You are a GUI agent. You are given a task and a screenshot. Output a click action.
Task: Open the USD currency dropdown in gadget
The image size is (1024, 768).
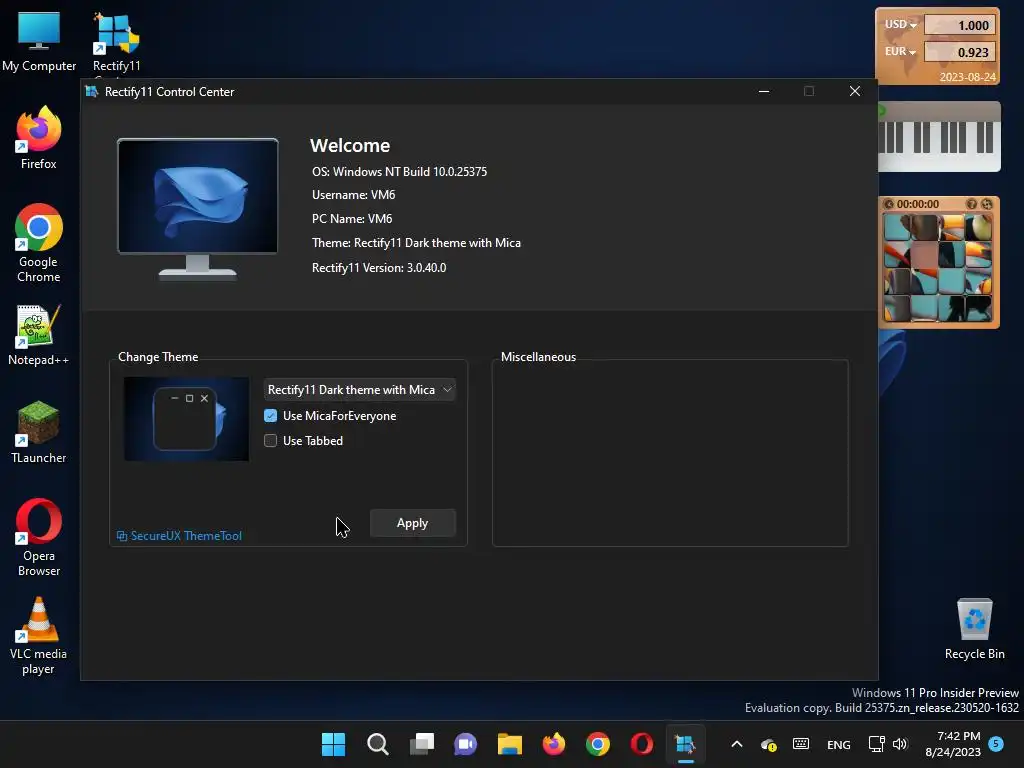point(901,25)
